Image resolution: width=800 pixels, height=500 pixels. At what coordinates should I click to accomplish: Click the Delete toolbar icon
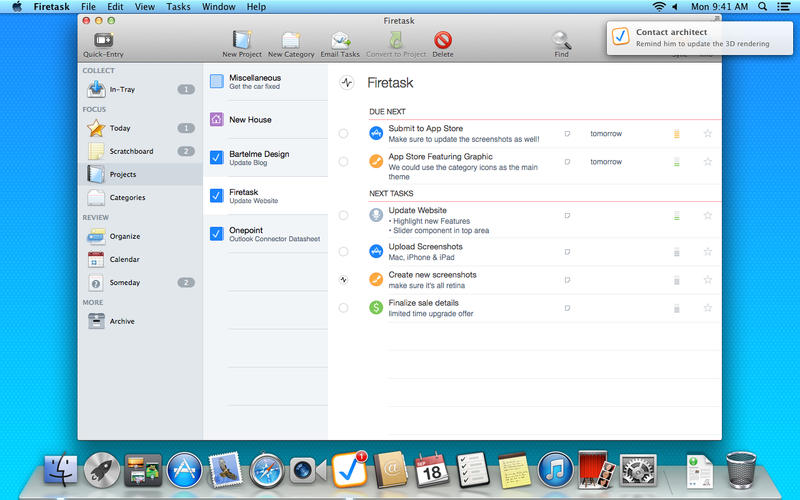442,41
